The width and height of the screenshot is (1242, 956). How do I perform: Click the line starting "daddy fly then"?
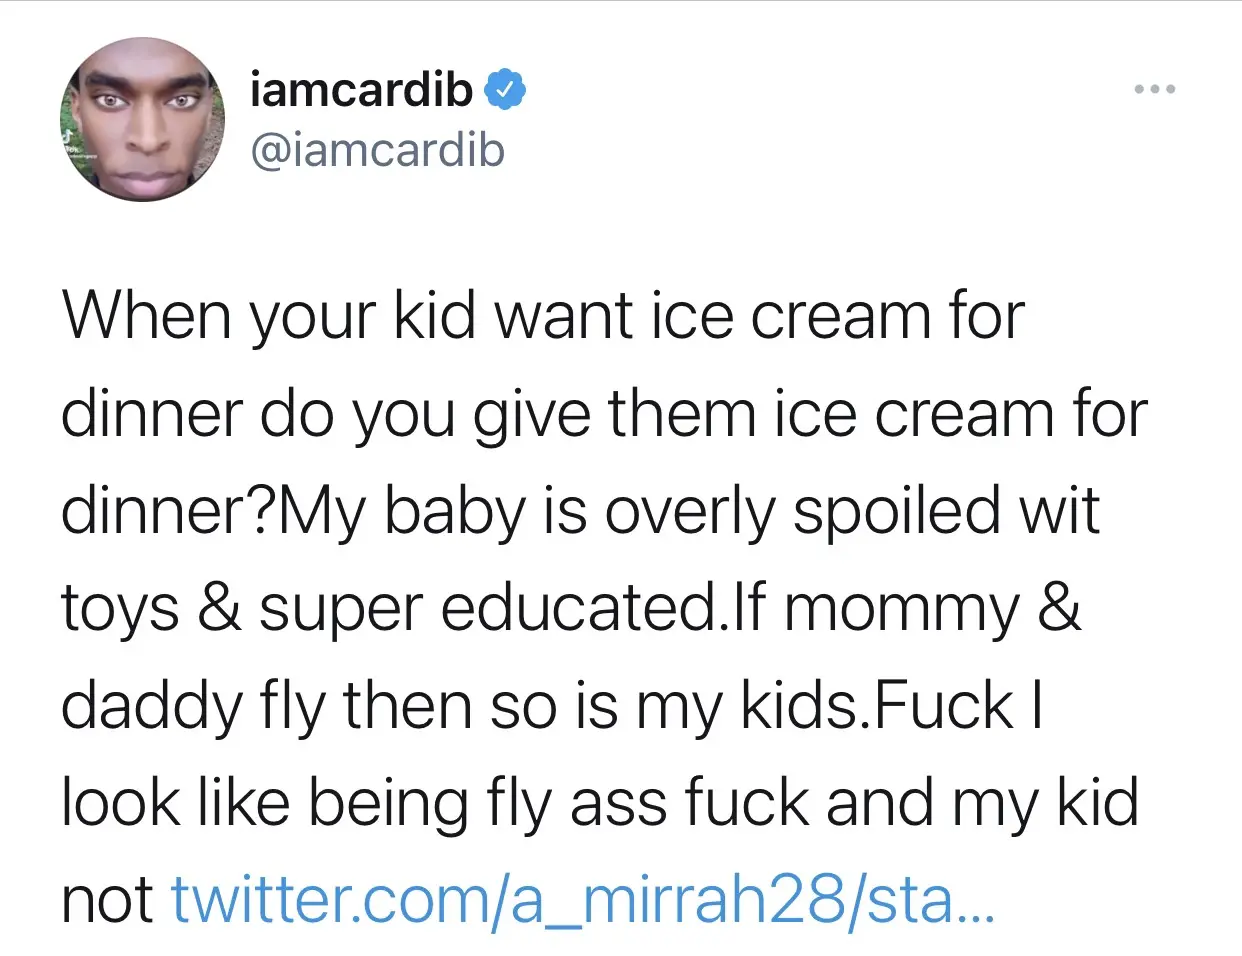[x=551, y=705]
